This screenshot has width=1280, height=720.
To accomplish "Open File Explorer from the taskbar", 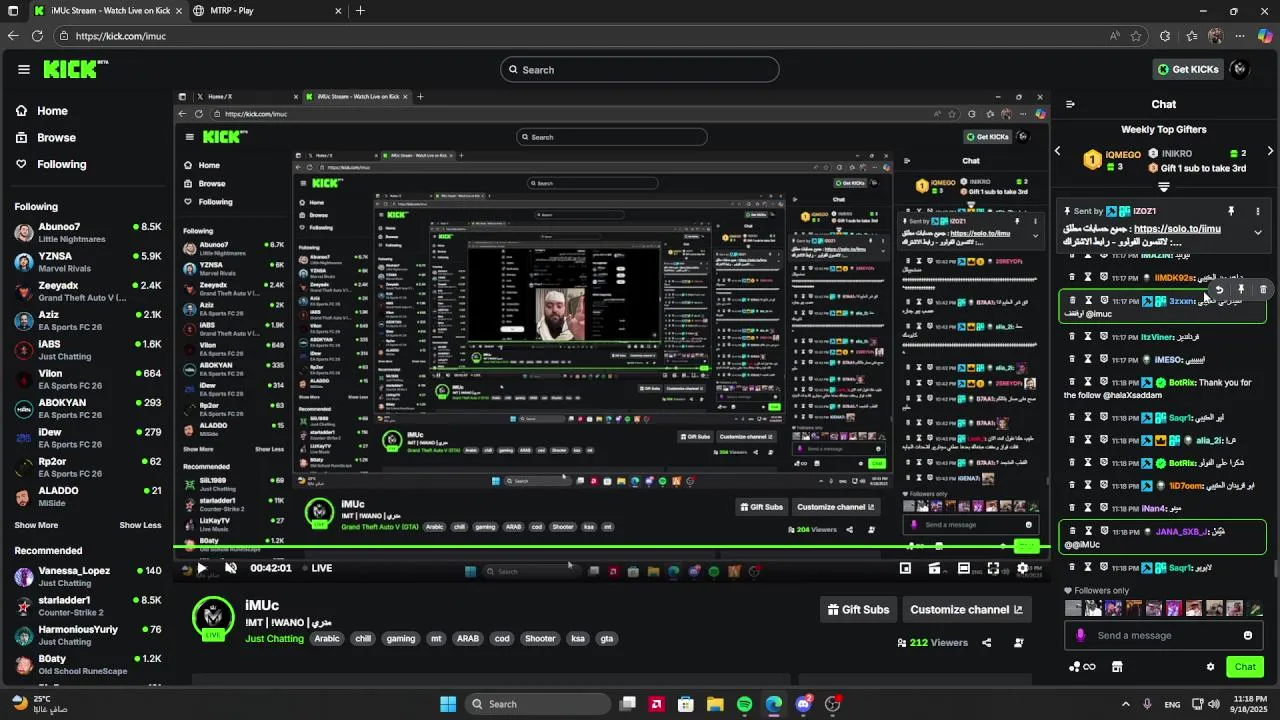I will 715,704.
